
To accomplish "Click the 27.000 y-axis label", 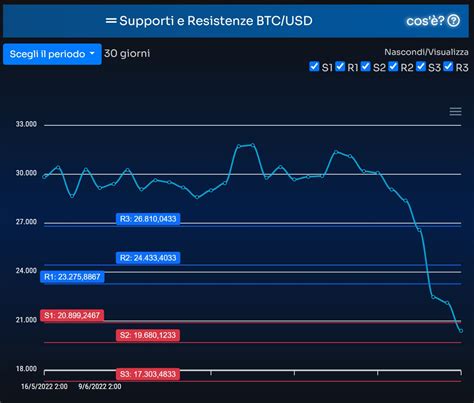I will point(26,222).
